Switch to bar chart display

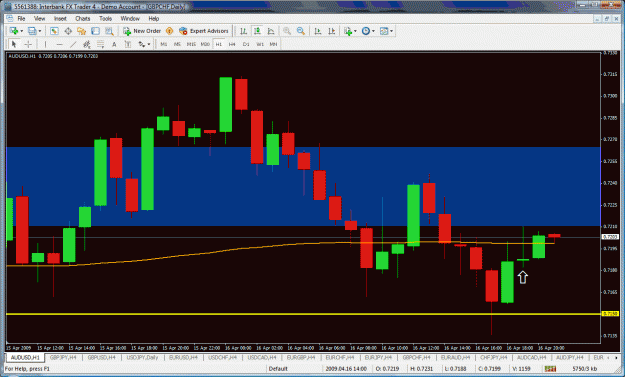pos(243,31)
